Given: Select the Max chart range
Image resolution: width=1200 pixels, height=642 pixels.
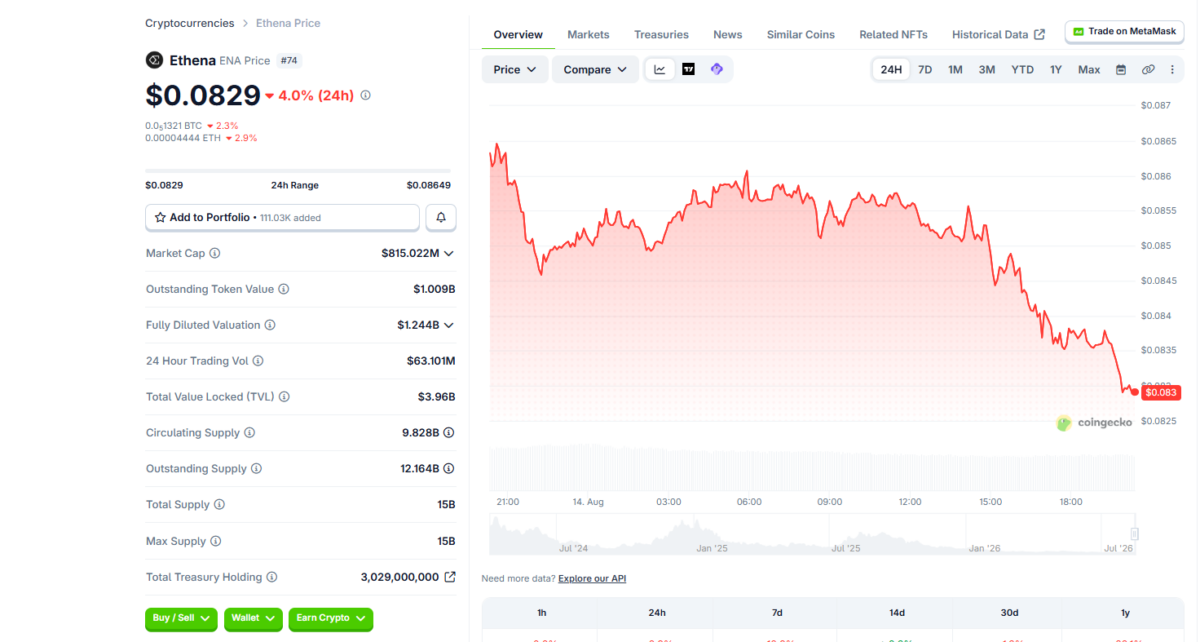Looking at the screenshot, I should (1089, 69).
